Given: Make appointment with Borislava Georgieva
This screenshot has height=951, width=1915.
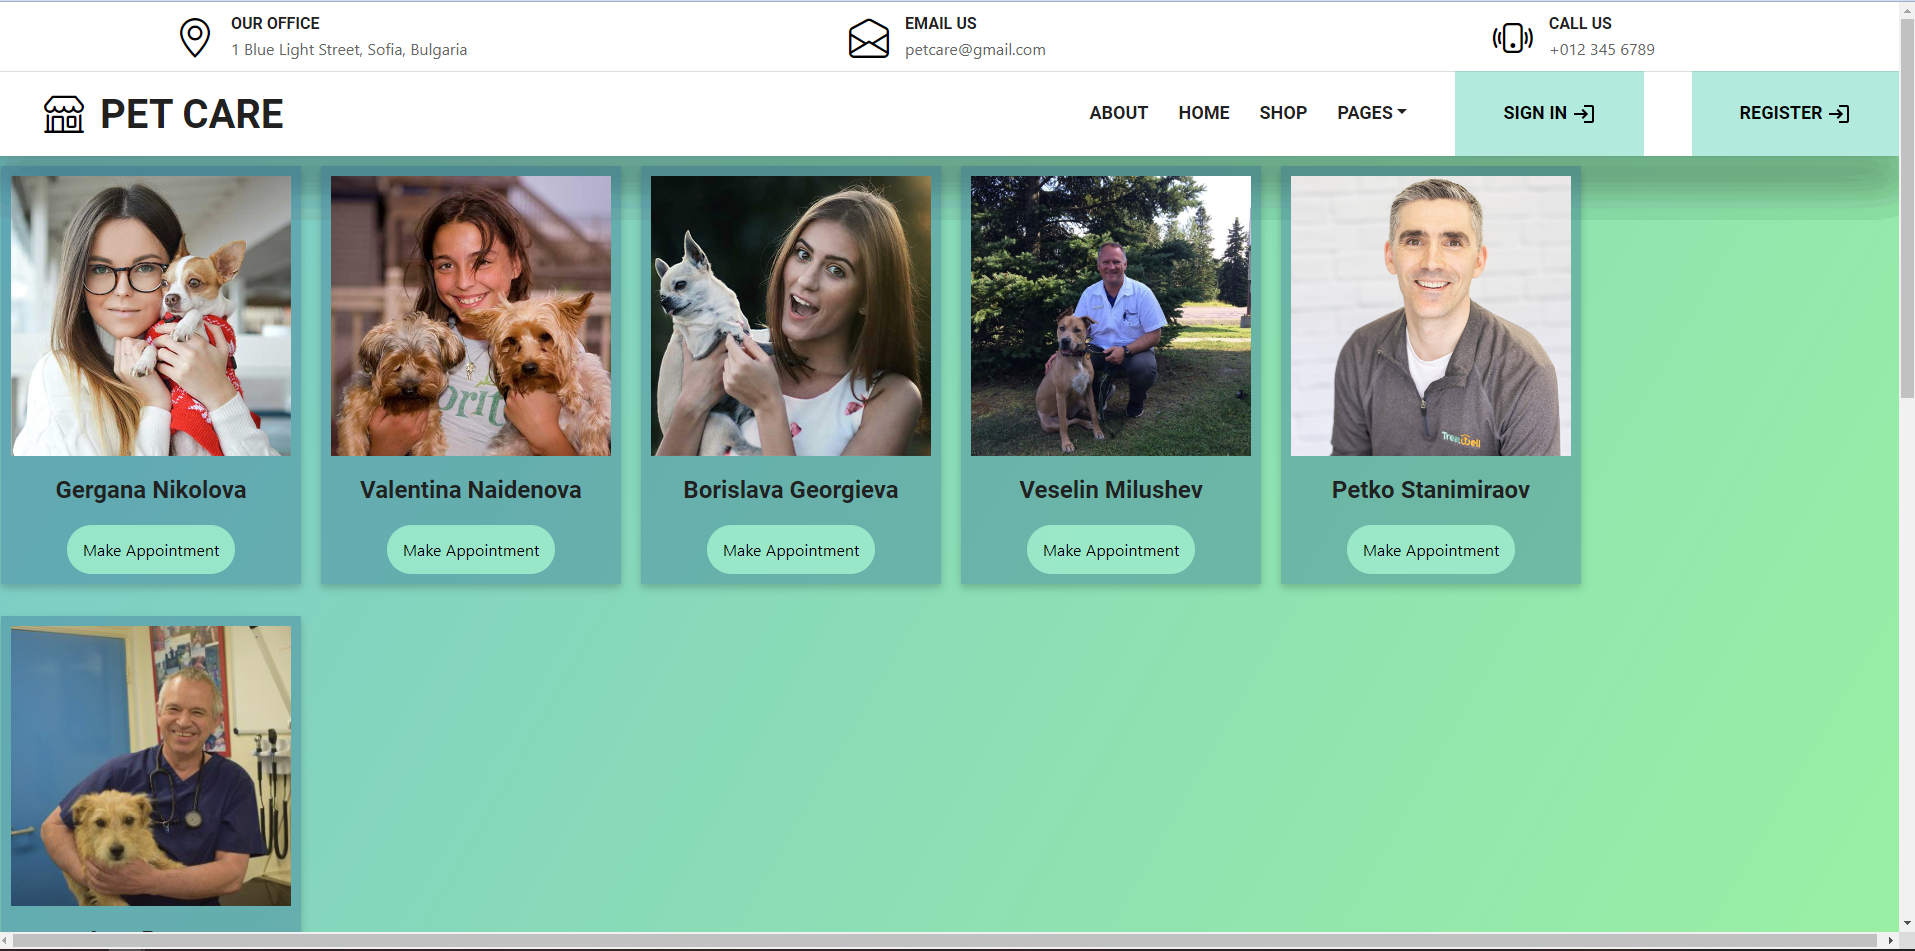Looking at the screenshot, I should 791,550.
